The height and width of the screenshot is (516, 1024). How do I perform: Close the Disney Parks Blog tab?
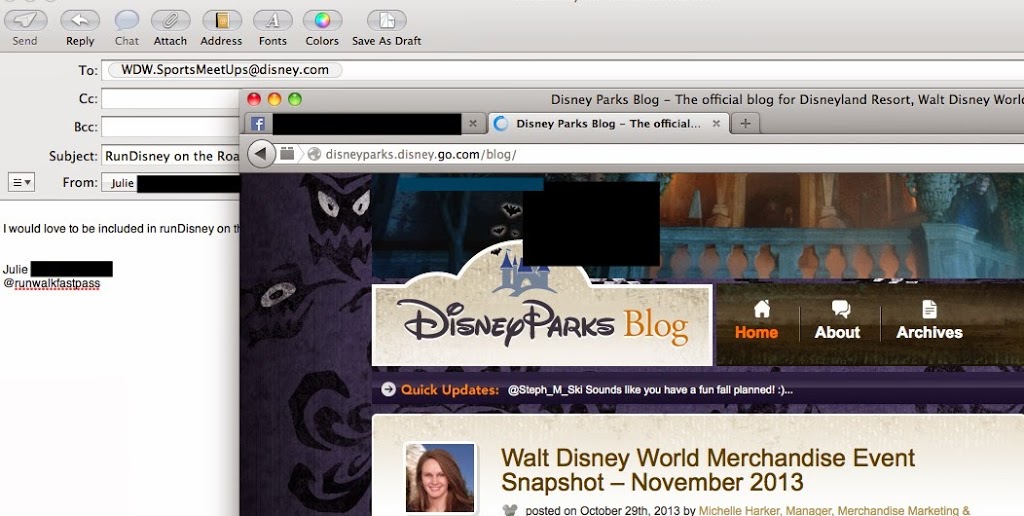tap(716, 123)
